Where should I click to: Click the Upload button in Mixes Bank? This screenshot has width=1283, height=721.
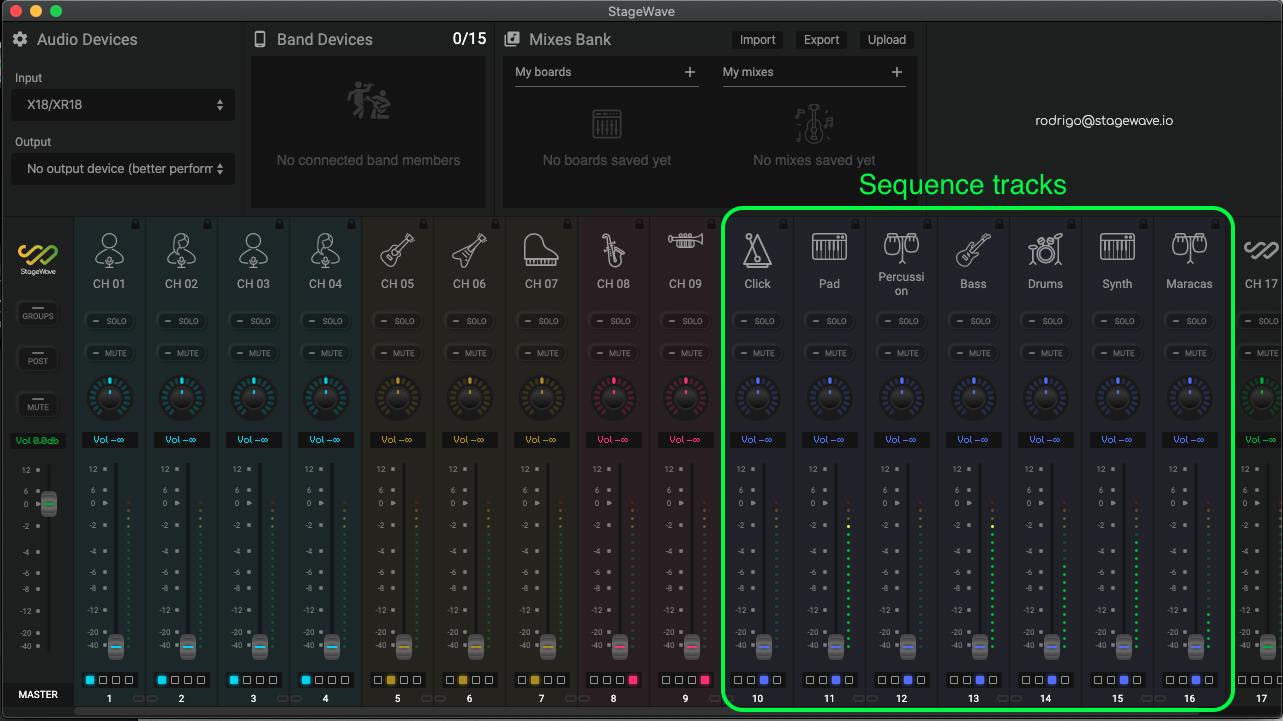click(886, 40)
